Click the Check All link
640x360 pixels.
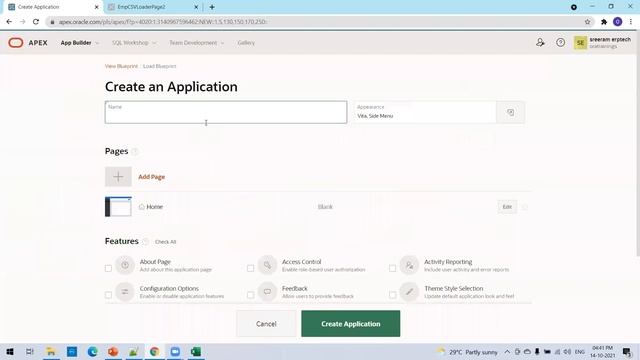(165, 242)
